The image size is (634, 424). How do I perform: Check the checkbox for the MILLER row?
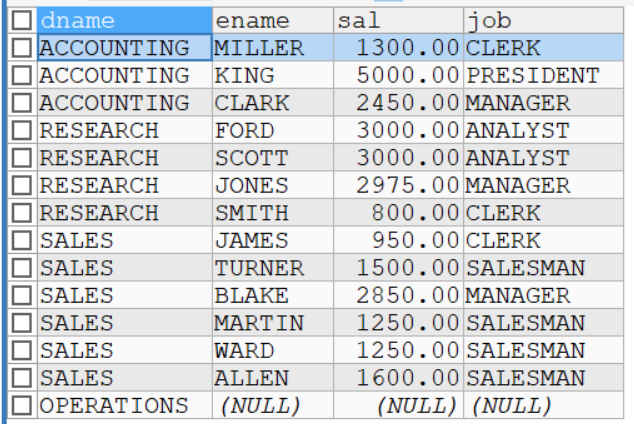point(24,48)
